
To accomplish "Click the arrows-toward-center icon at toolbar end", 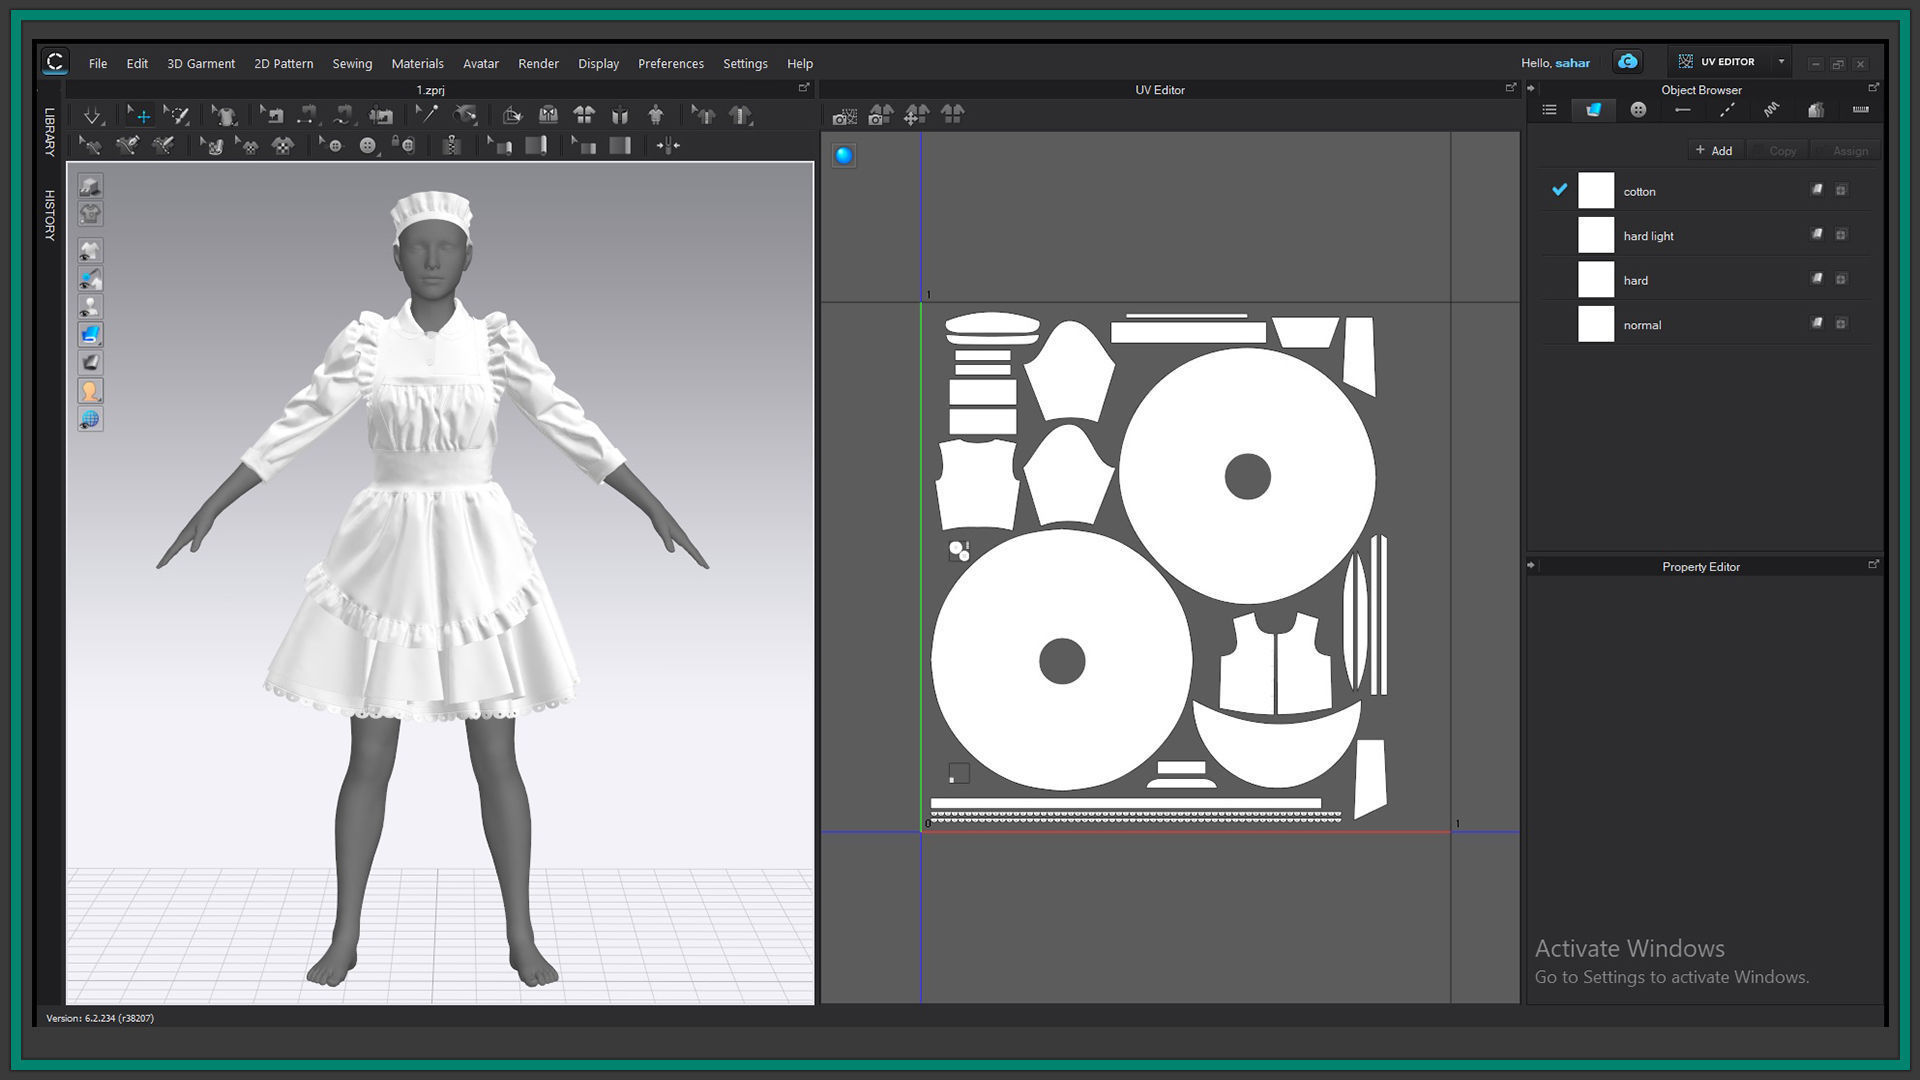I will coord(668,146).
